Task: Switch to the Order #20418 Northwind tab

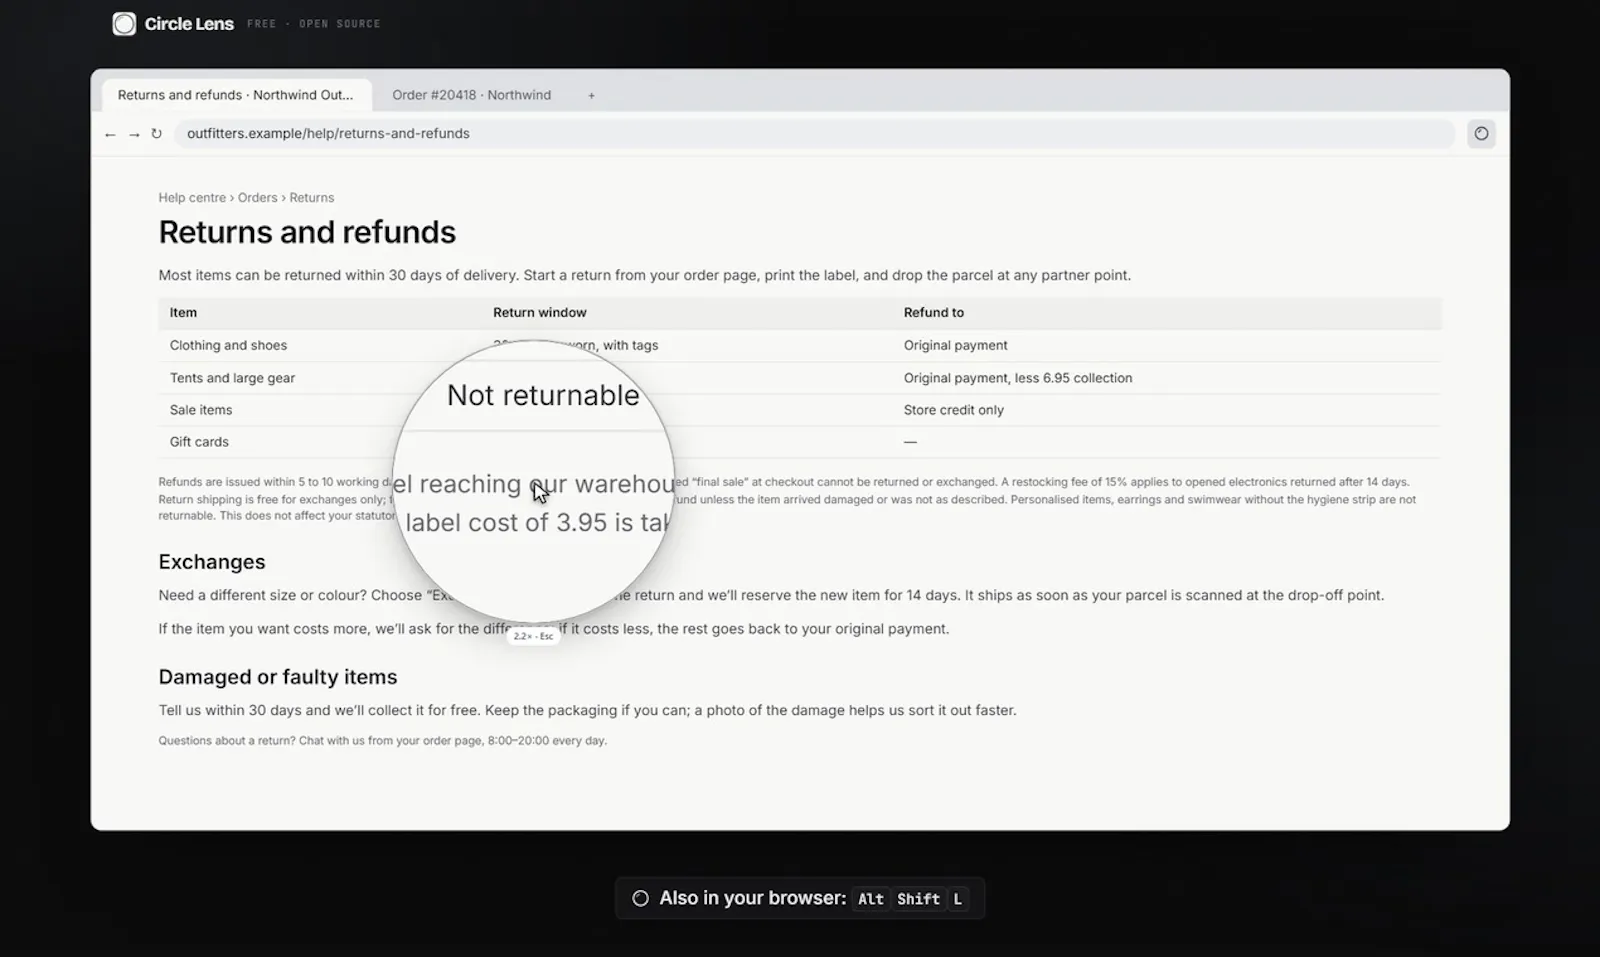Action: click(x=471, y=95)
